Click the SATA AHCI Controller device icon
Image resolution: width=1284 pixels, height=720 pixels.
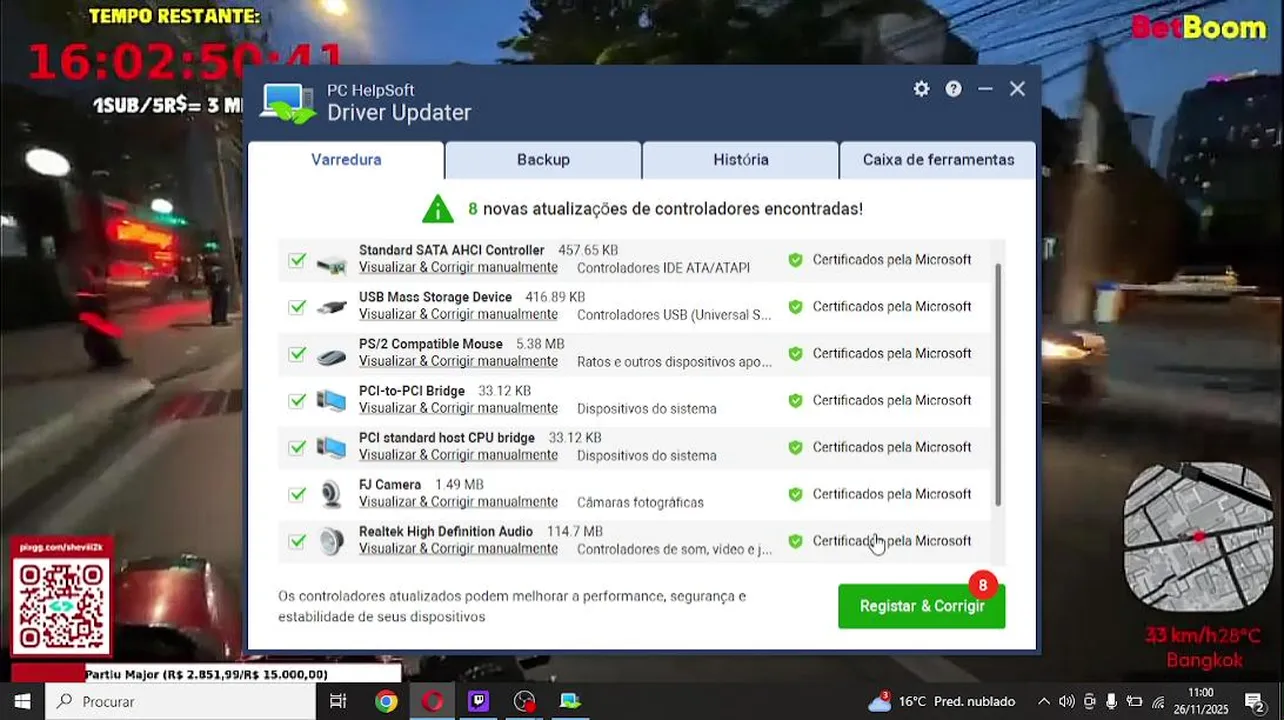[x=331, y=262]
